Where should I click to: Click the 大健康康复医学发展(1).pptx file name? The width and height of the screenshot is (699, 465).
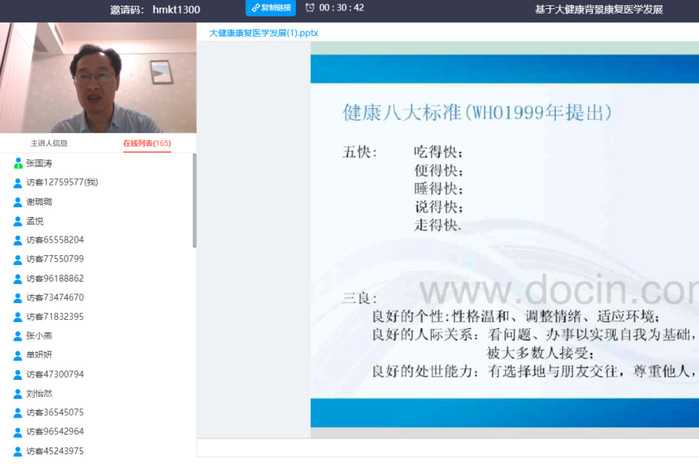pos(263,33)
